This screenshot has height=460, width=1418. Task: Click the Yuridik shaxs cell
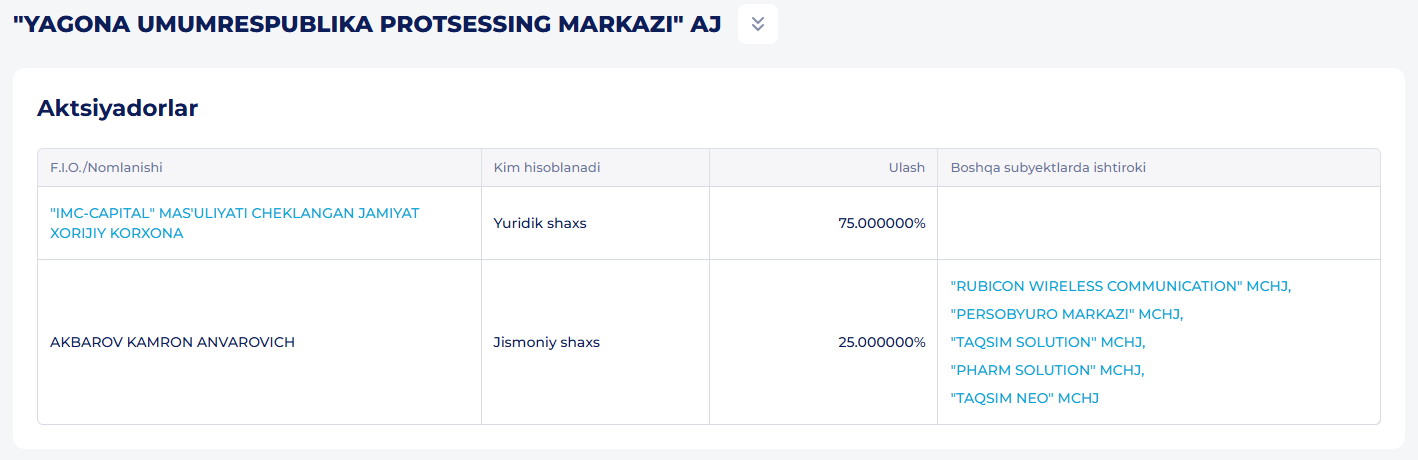[x=540, y=223]
